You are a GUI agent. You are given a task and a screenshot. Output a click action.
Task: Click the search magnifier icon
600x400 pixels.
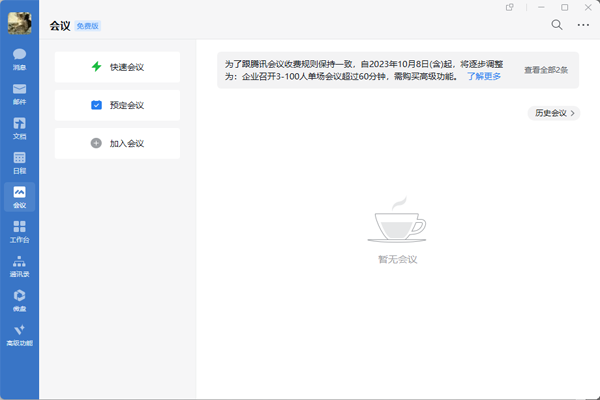click(557, 25)
